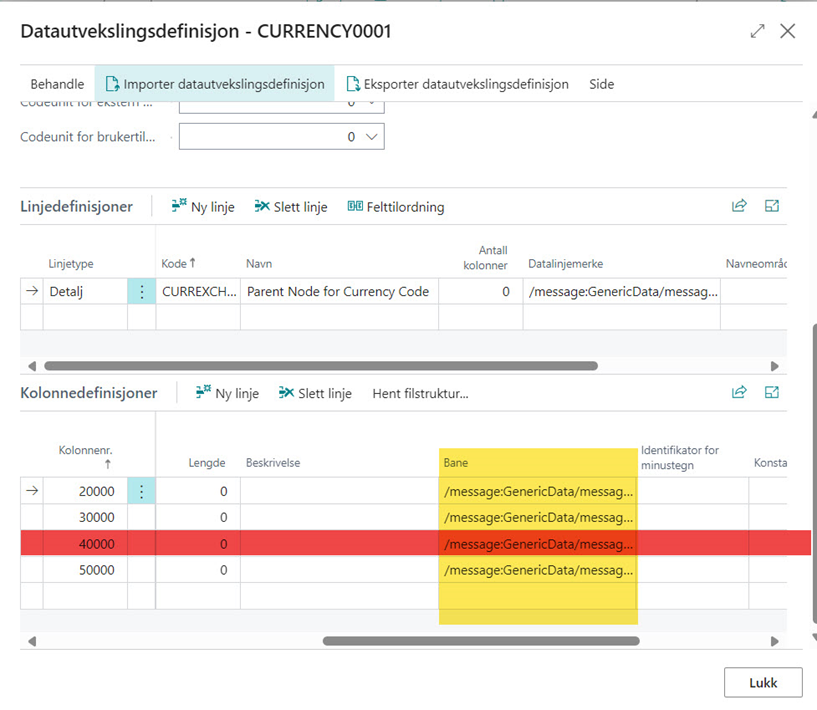Open the Behandle menu
Image resolution: width=817 pixels, height=710 pixels.
pos(57,84)
